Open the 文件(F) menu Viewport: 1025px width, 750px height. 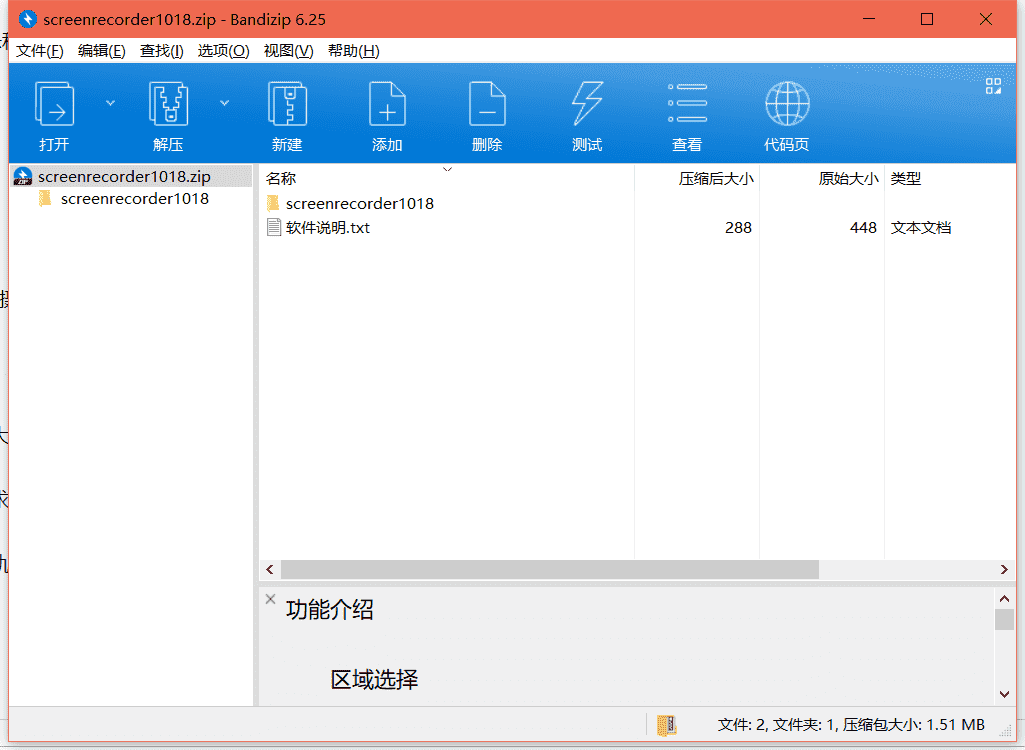[39, 50]
